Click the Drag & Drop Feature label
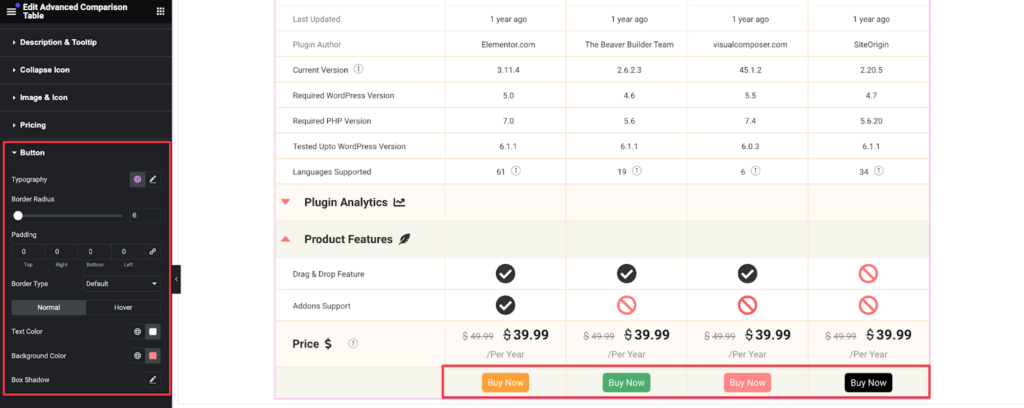Image resolution: width=1024 pixels, height=408 pixels. point(328,274)
